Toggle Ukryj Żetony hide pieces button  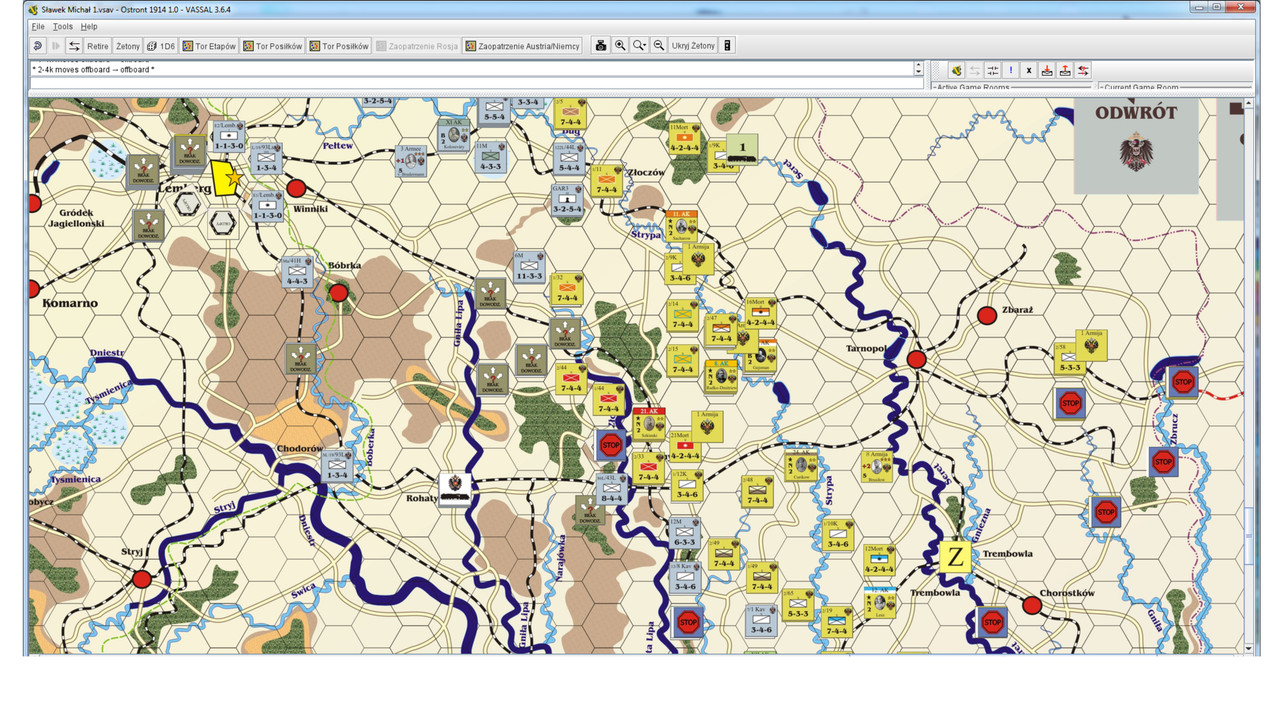point(693,46)
